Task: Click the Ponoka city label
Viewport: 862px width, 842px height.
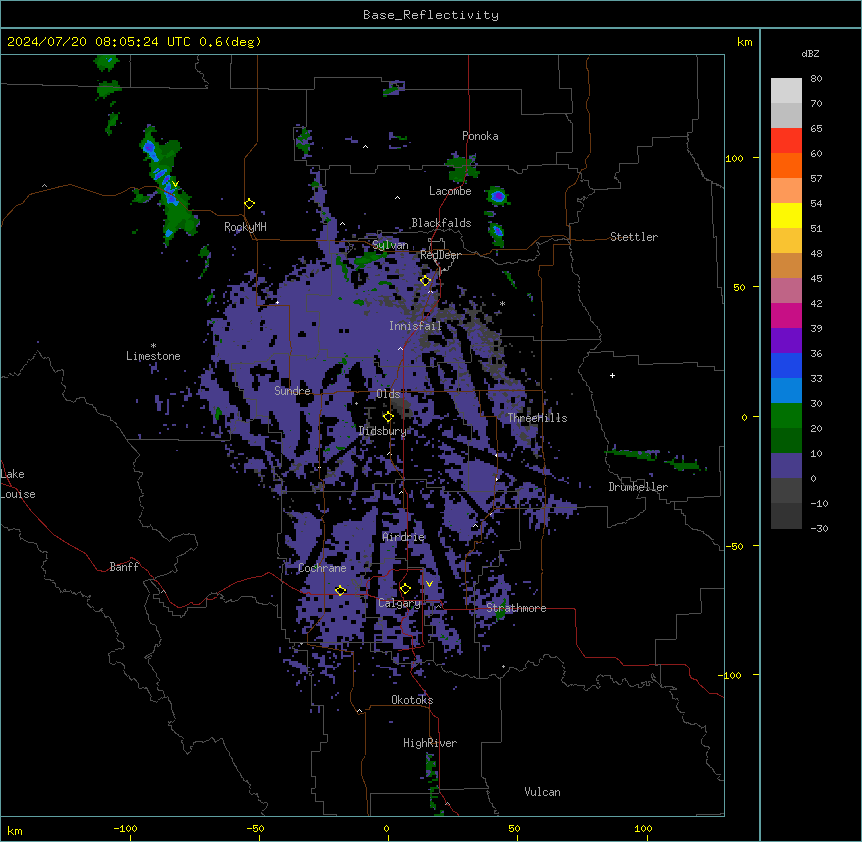Action: click(x=480, y=136)
